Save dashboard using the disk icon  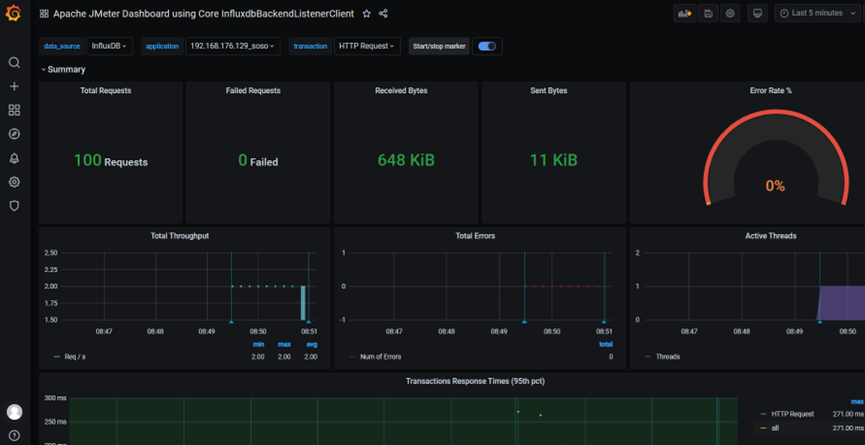708,13
